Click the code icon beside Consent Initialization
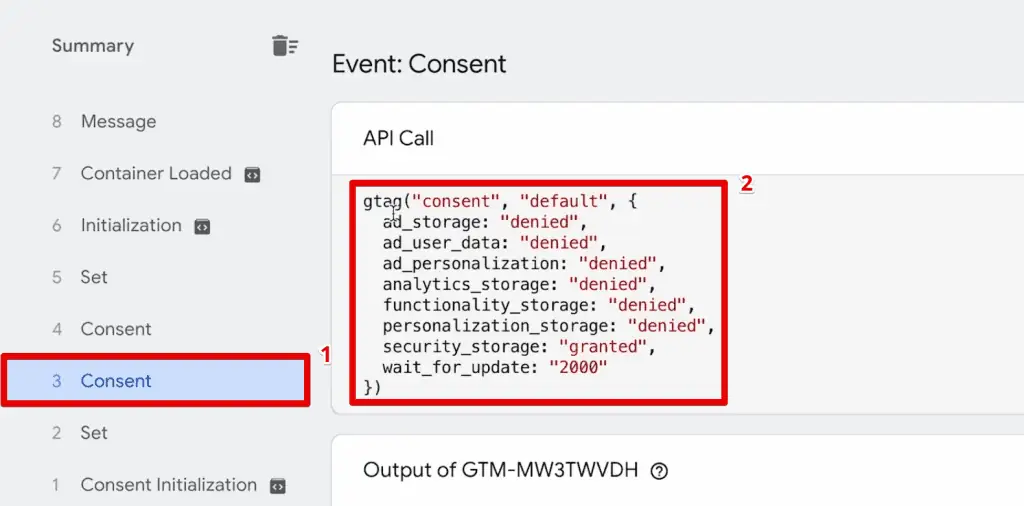Image resolution: width=1024 pixels, height=506 pixels. pyautogui.click(x=278, y=486)
